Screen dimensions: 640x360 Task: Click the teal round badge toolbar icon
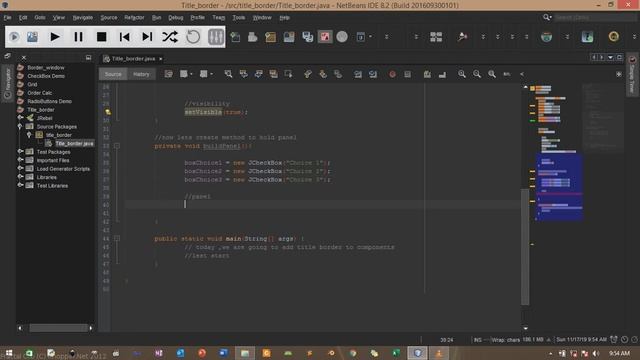coord(547,37)
